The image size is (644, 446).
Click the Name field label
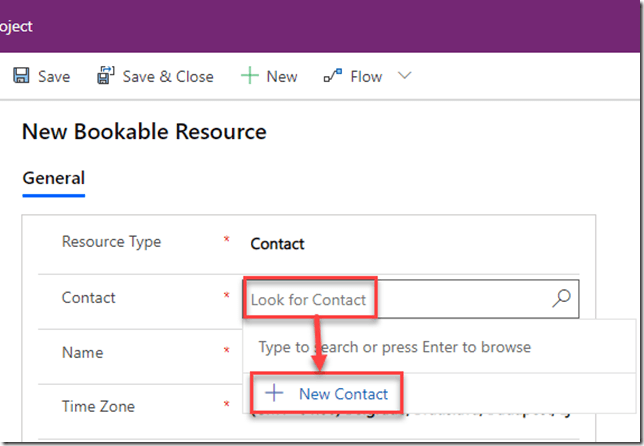click(x=82, y=352)
